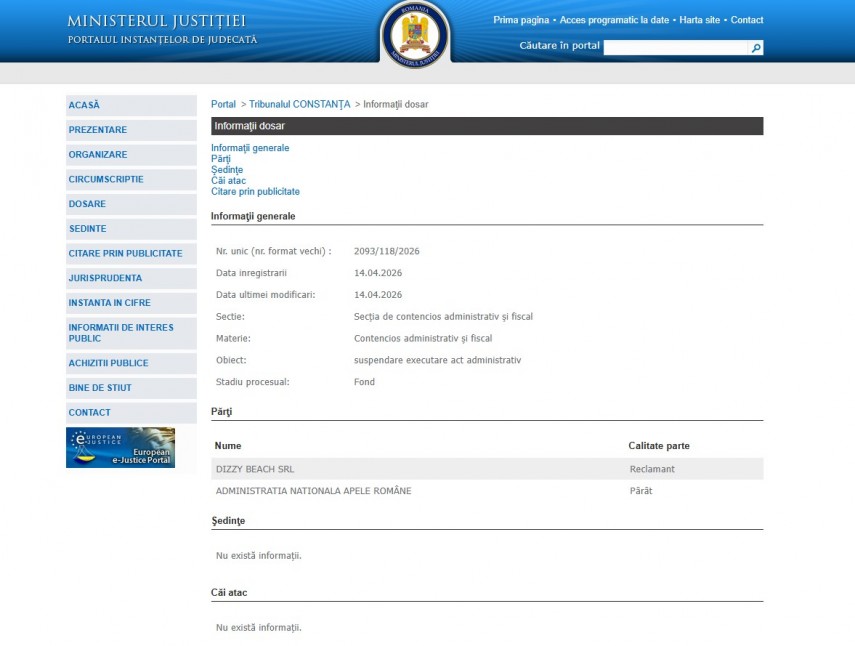Screen dimensions: 855x646
Task: Click the Romania coat of arms emblem
Action: click(x=415, y=33)
